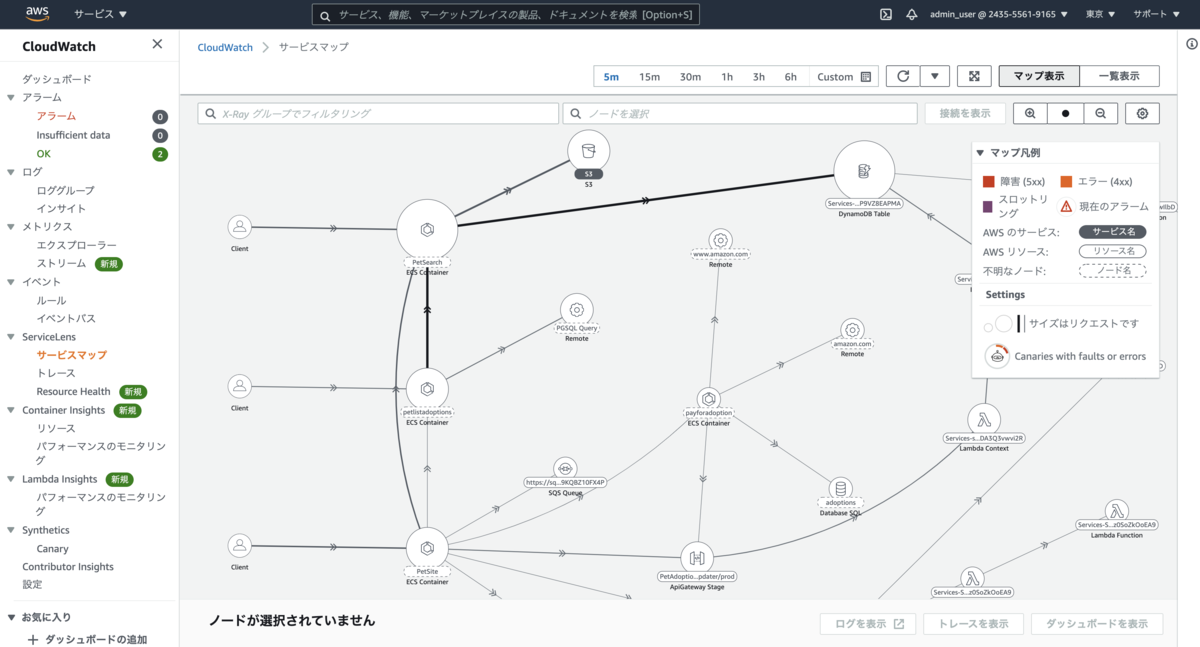Click the AWS logo home icon
The width and height of the screenshot is (1200, 647).
tap(37, 14)
